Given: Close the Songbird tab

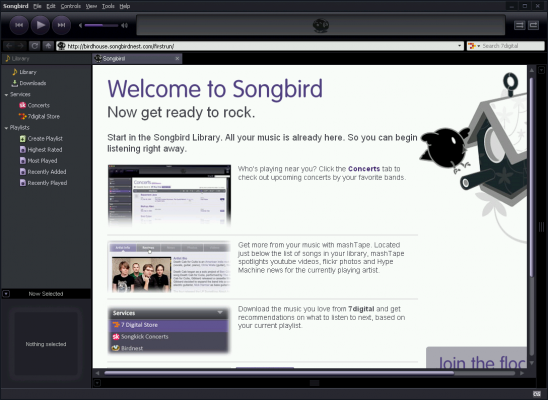Looking at the screenshot, I should pyautogui.click(x=177, y=59).
